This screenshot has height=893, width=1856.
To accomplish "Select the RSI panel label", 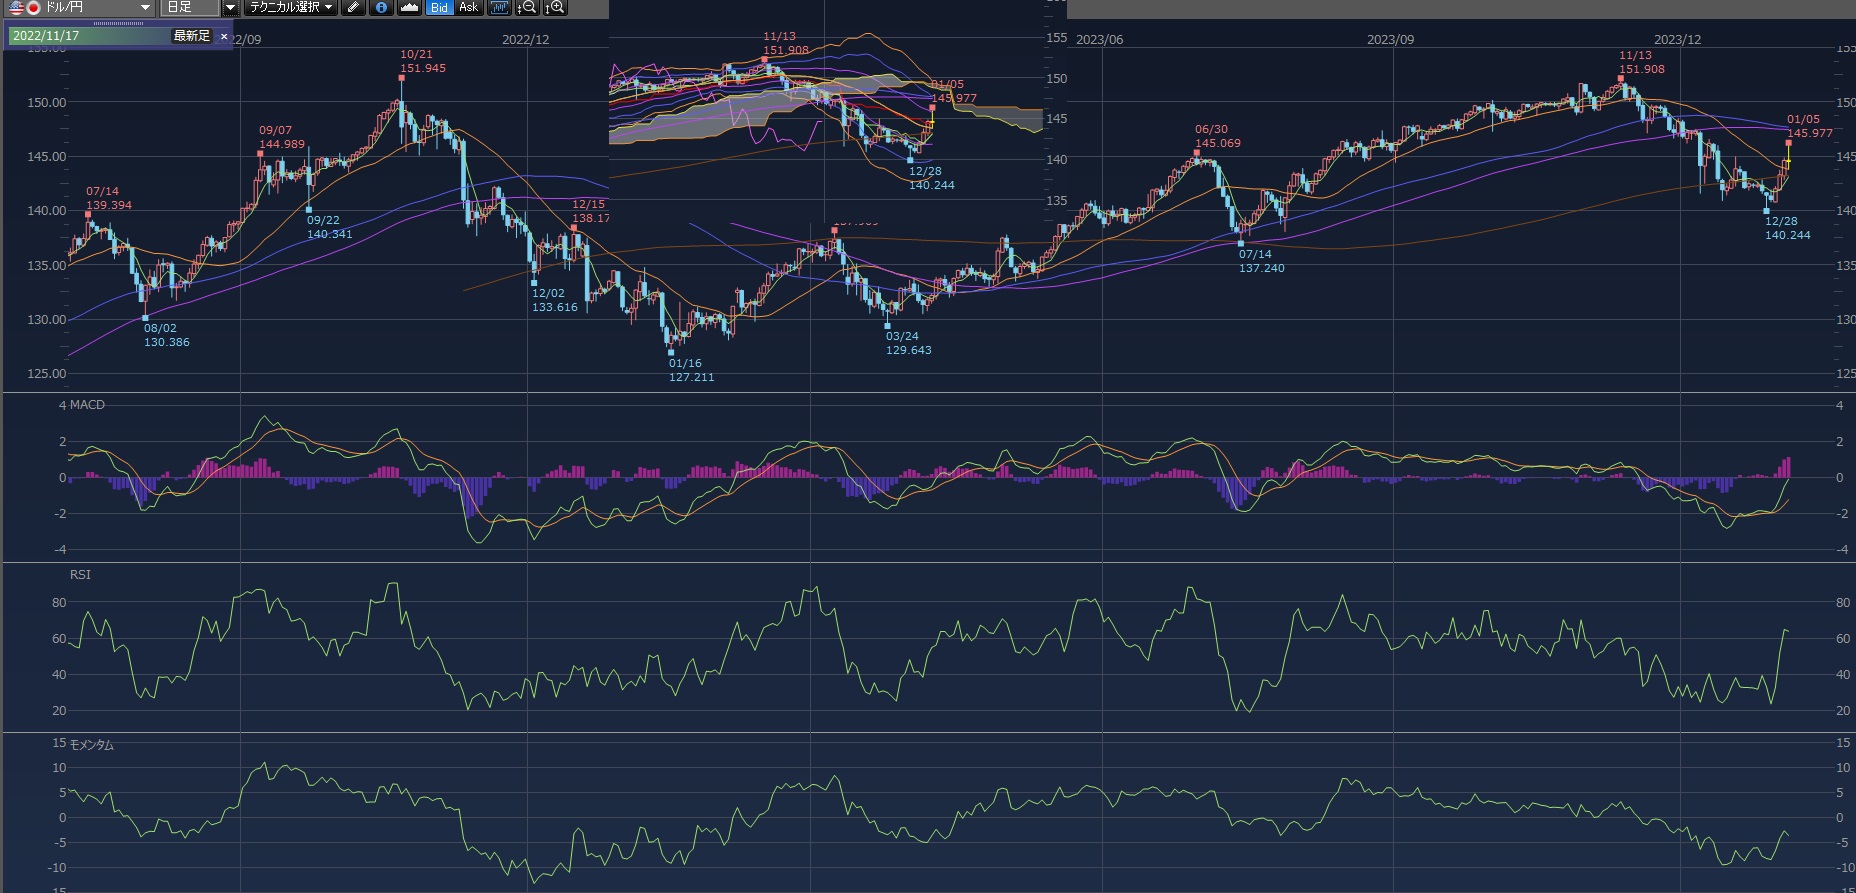I will [80, 575].
